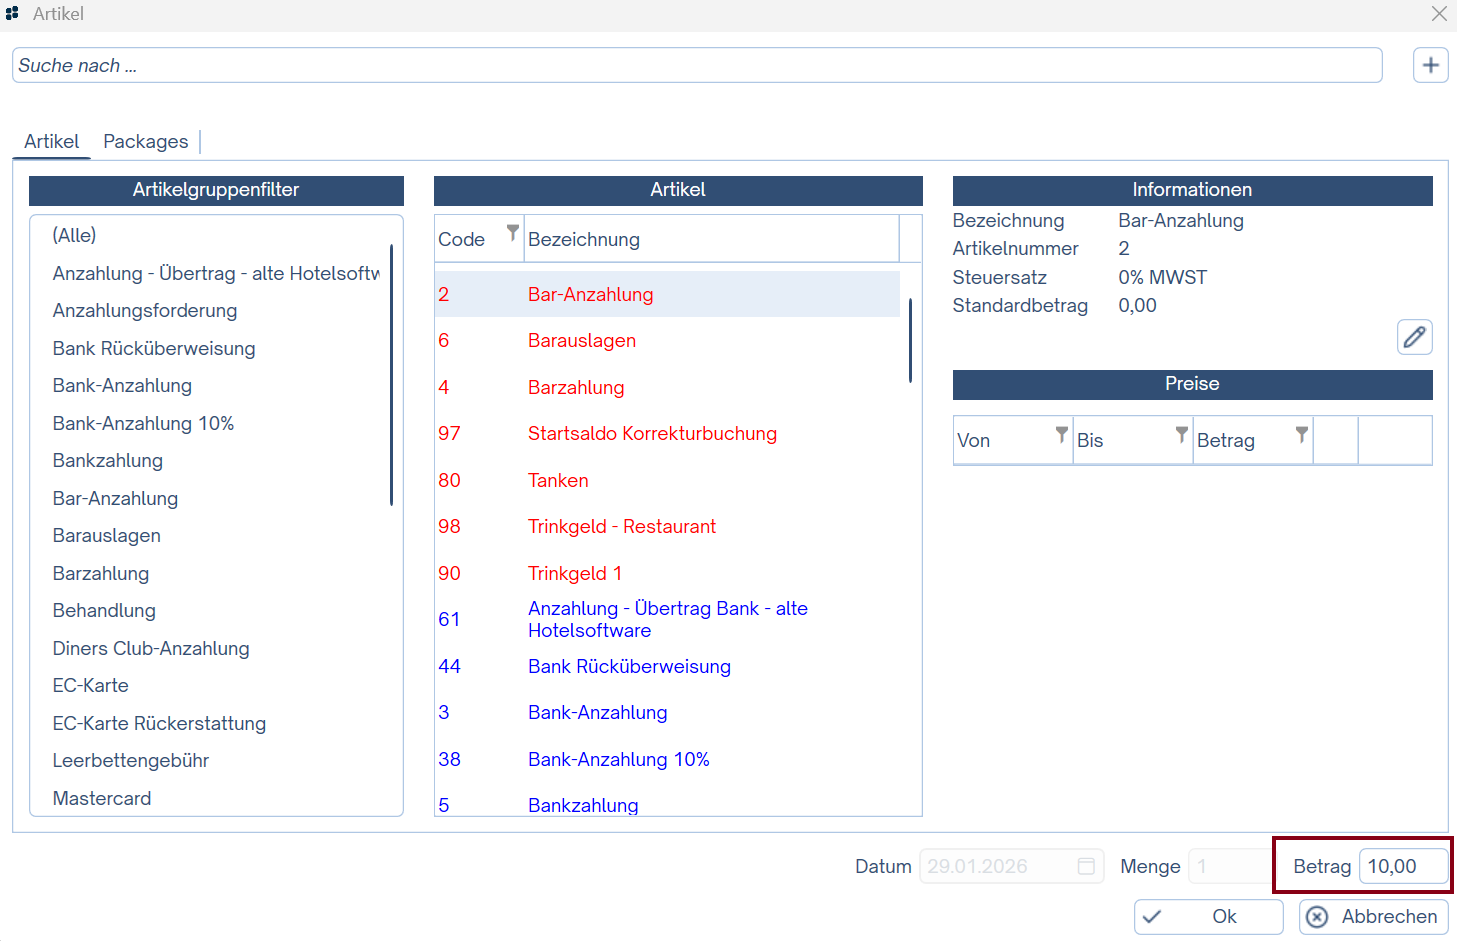1457x941 pixels.
Task: Click the plus icon beside search field
Action: (1430, 65)
